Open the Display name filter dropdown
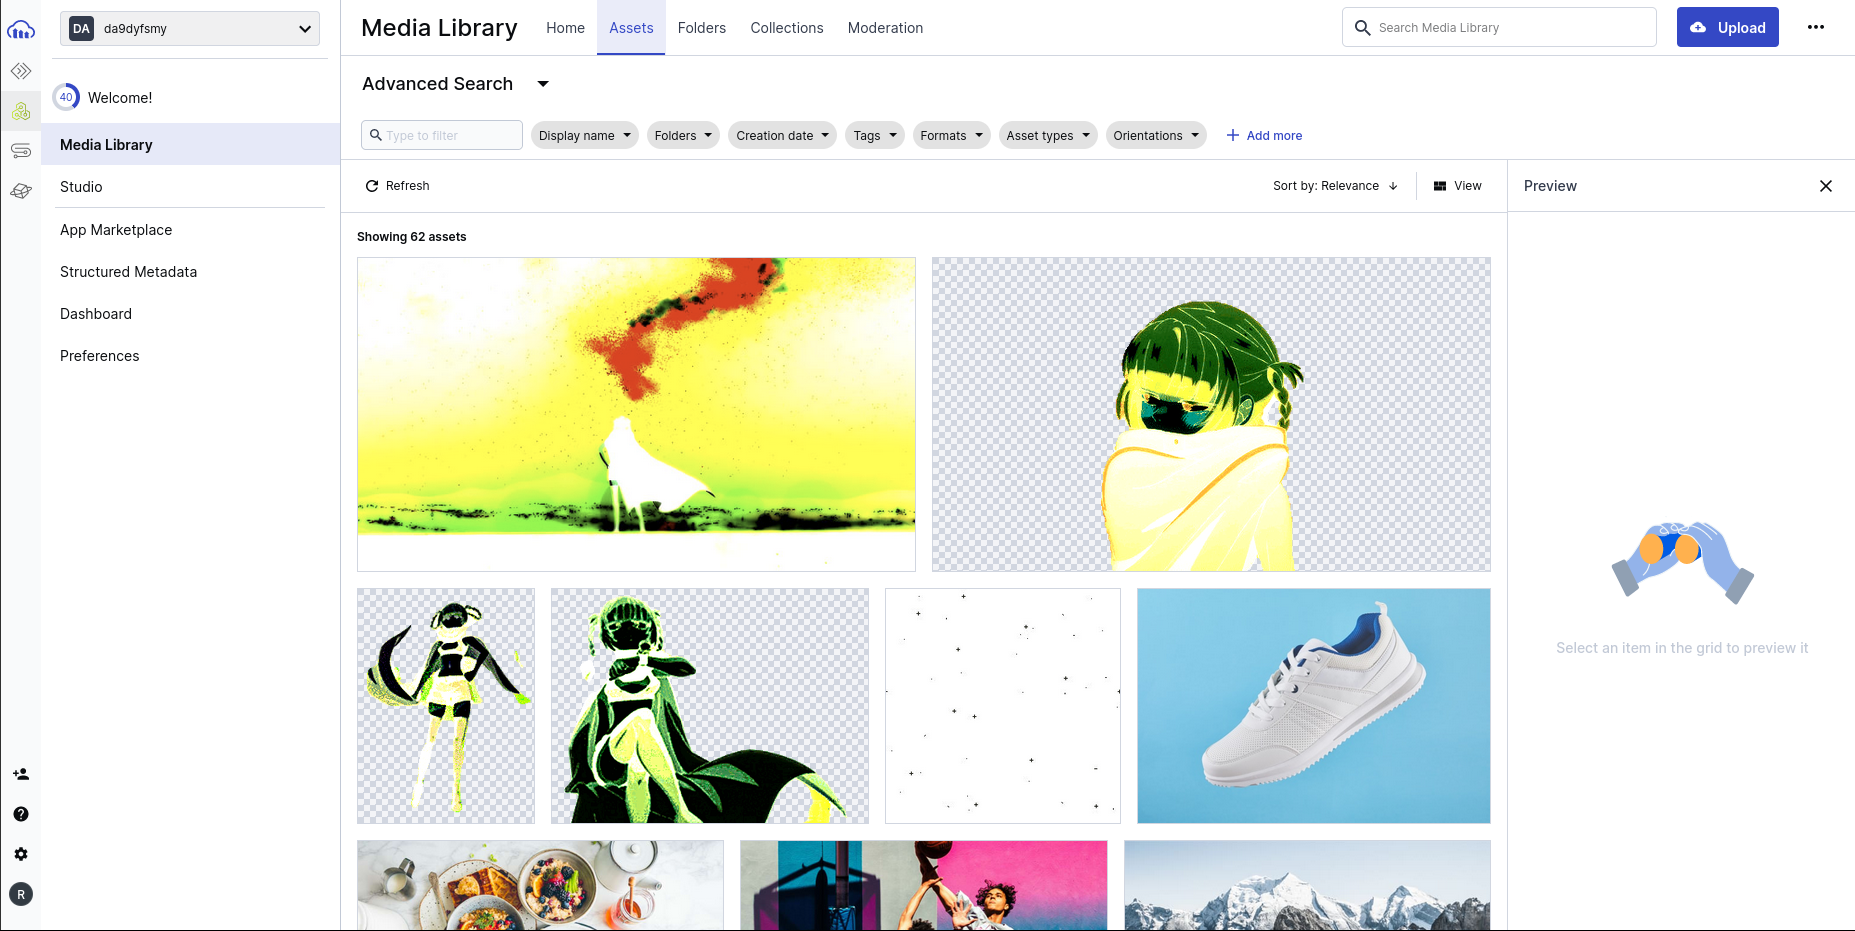 (584, 136)
